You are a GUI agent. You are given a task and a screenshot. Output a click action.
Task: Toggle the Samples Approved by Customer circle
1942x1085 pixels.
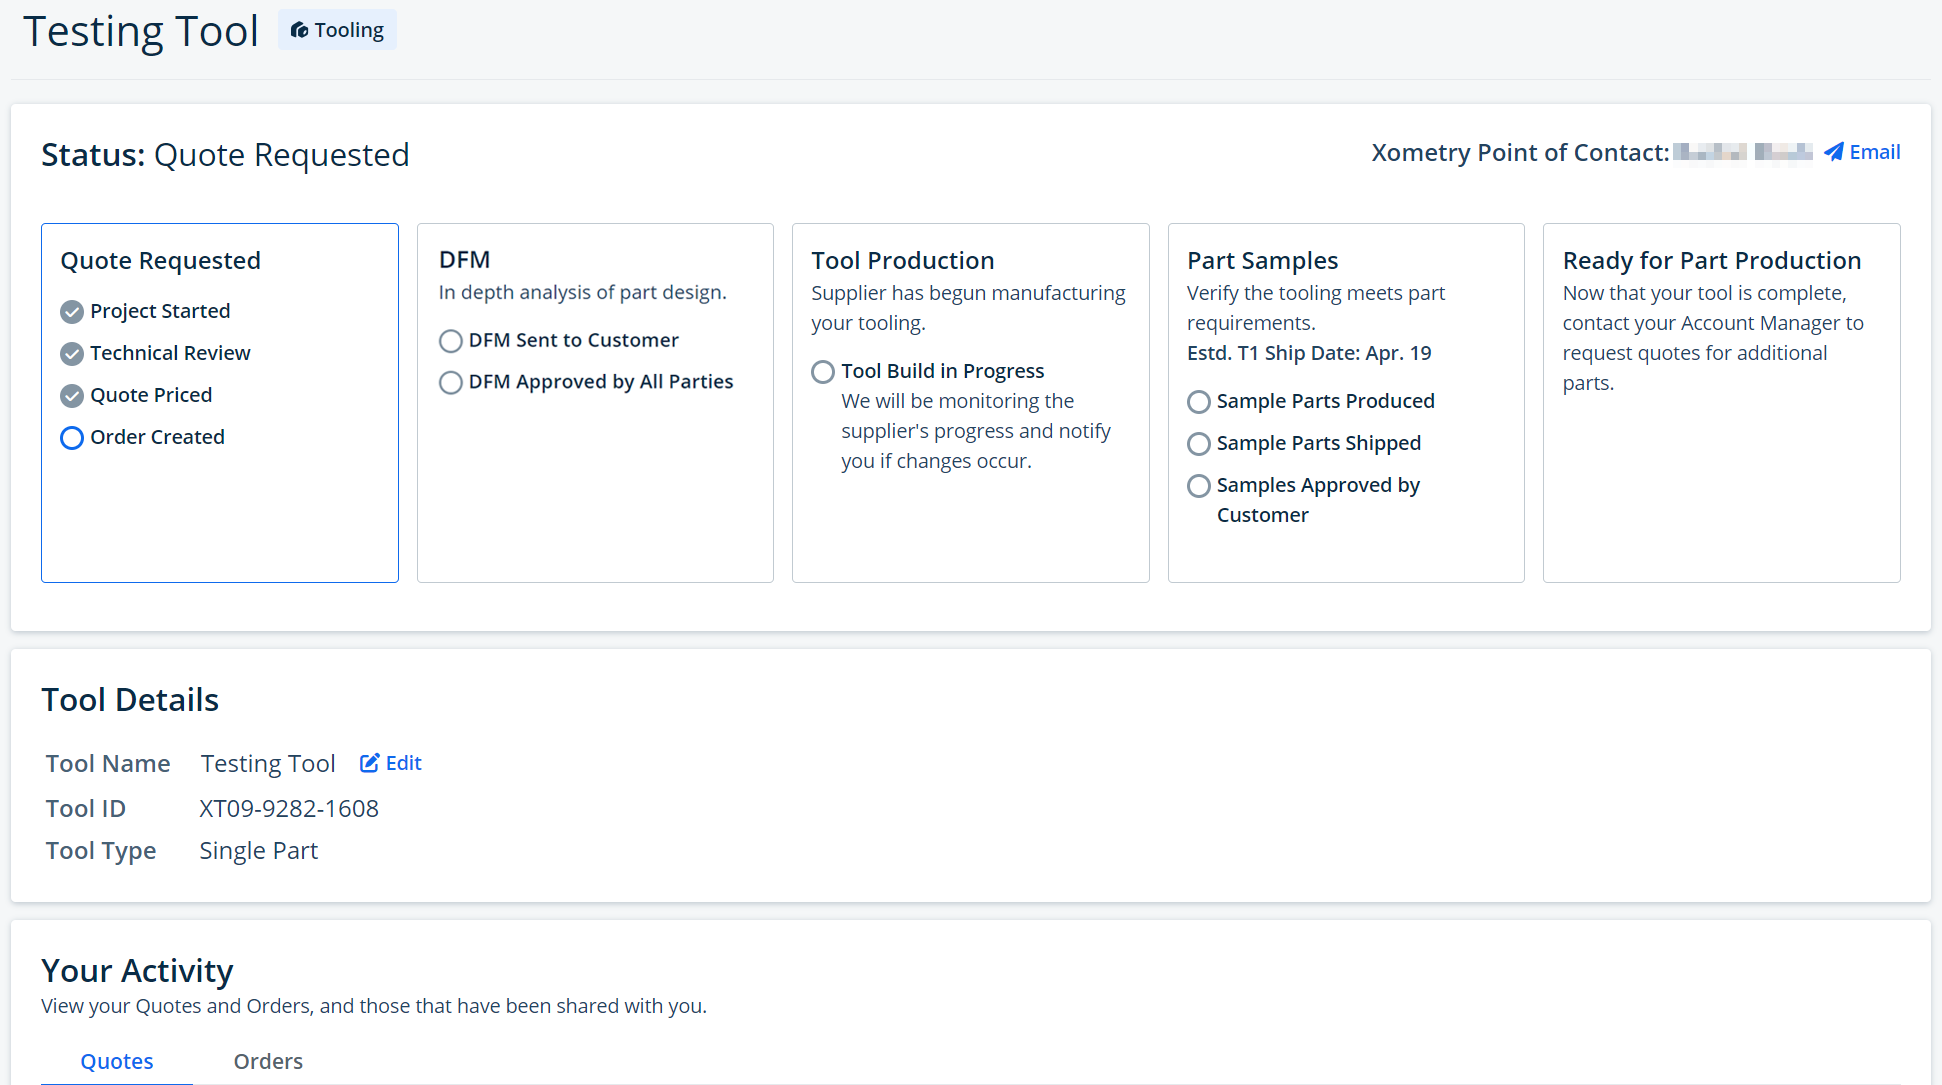[x=1198, y=486]
